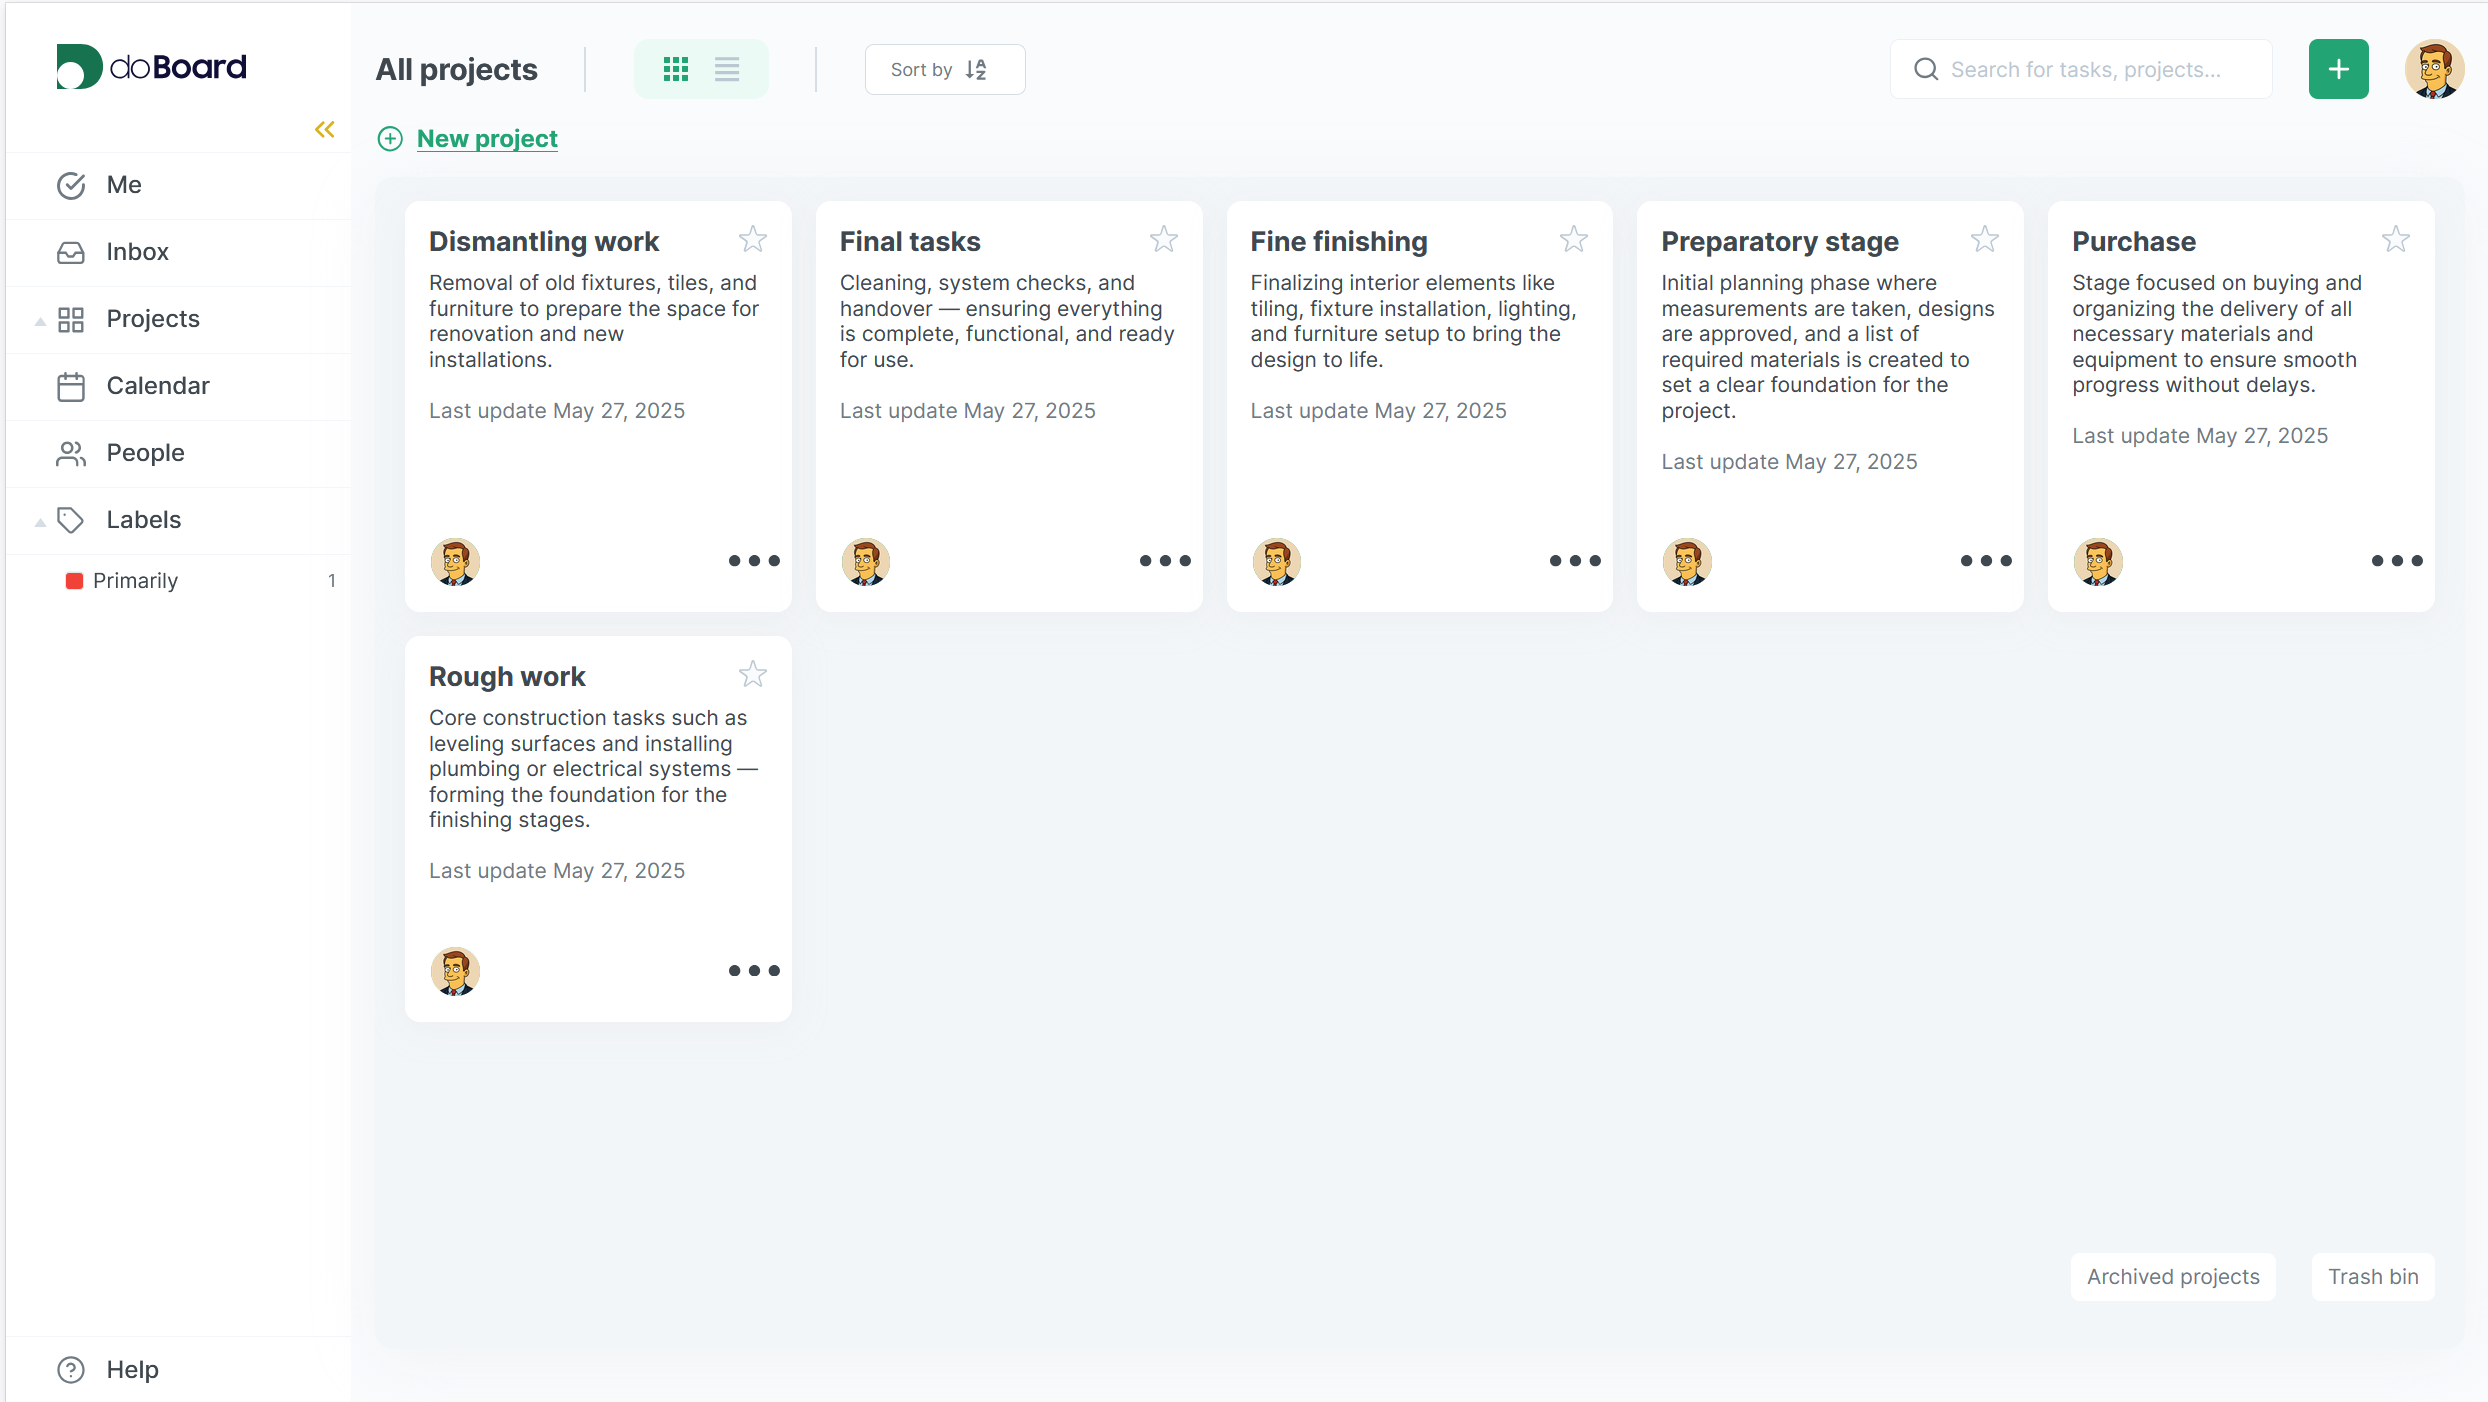Open the Inbox from the sidebar

coord(137,251)
